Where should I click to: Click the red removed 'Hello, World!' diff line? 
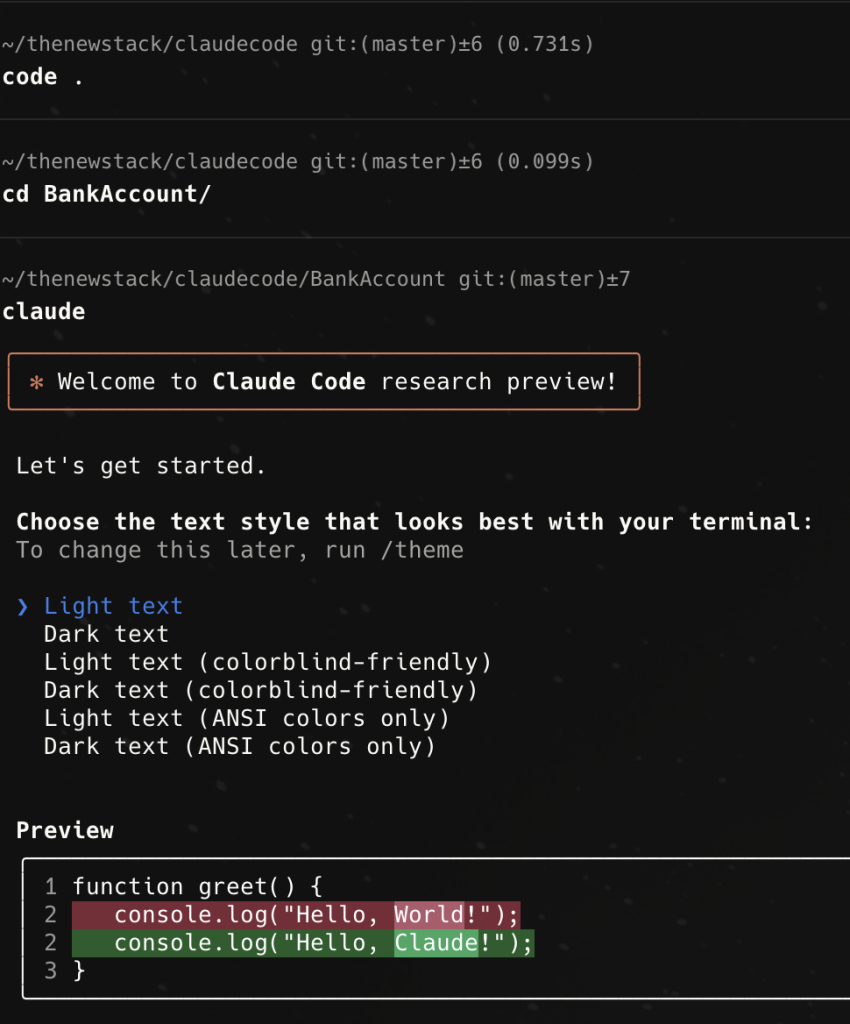pyautogui.click(x=296, y=915)
